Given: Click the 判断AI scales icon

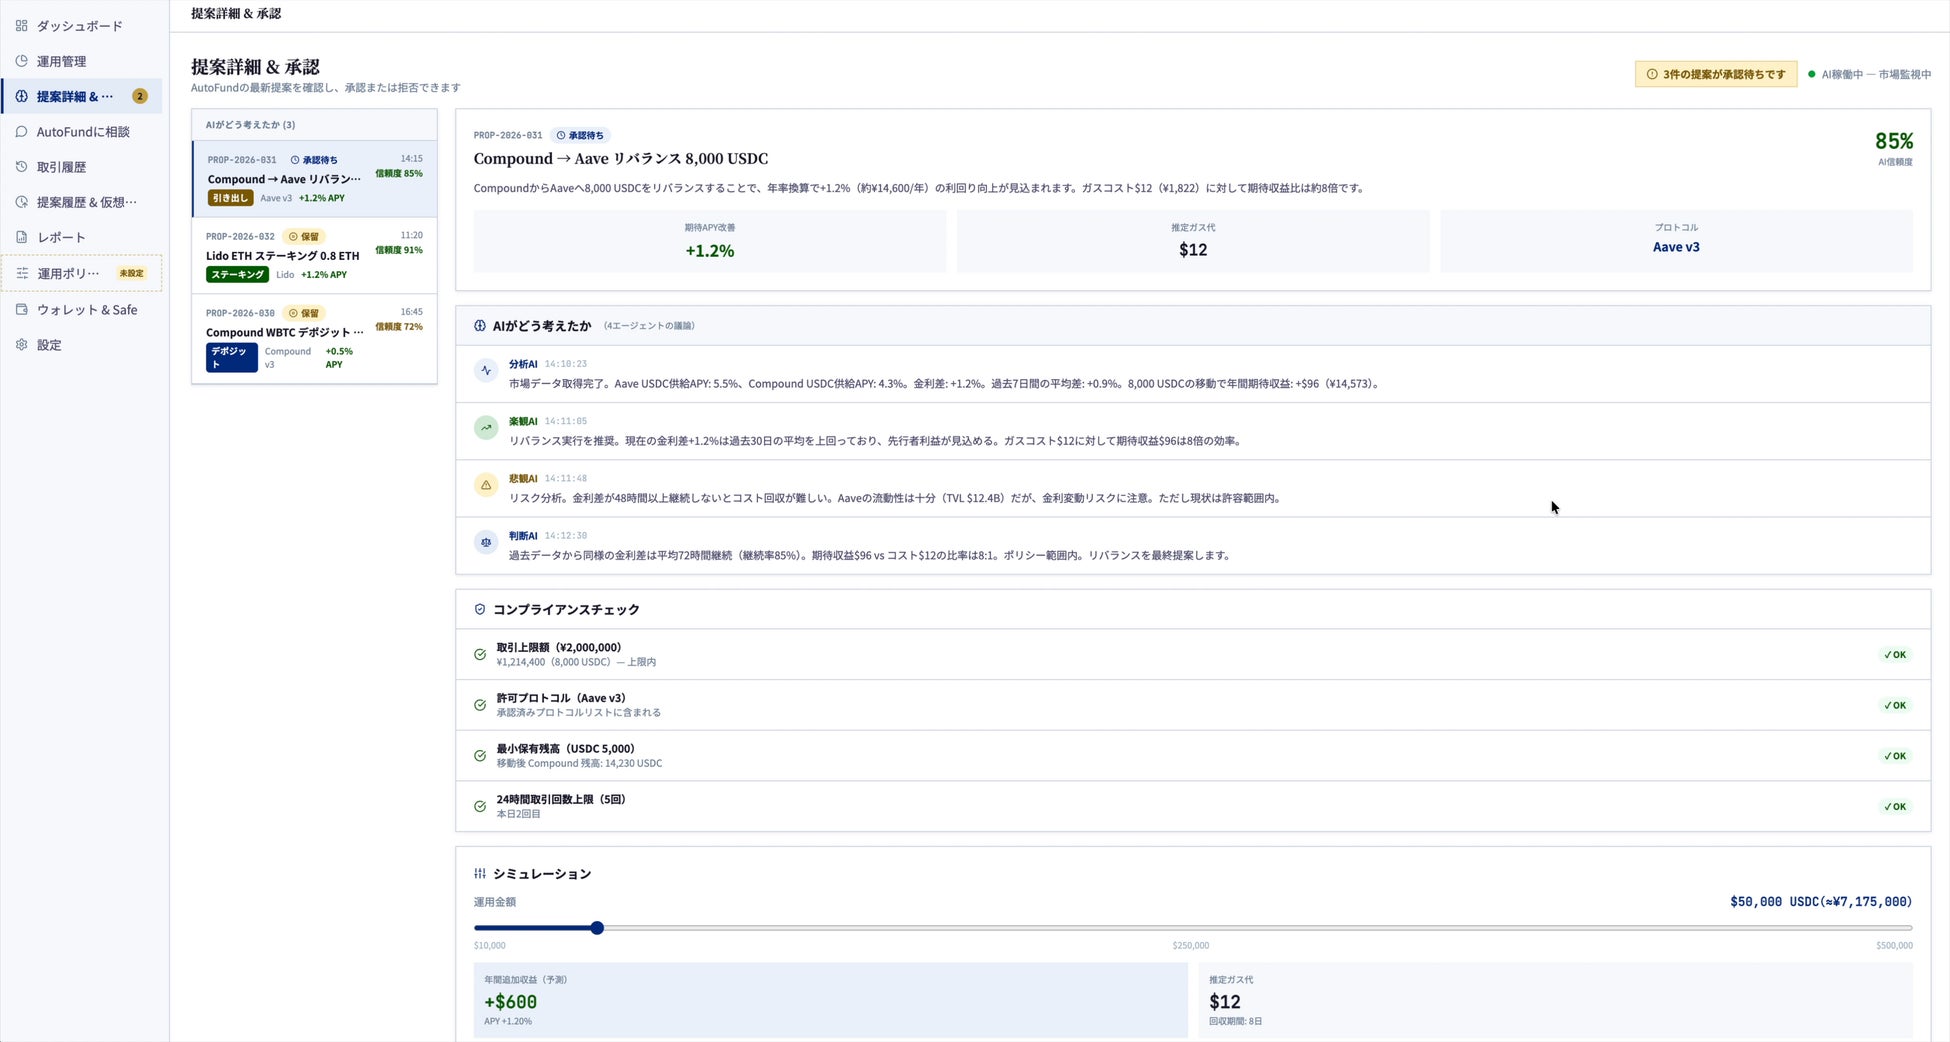Looking at the screenshot, I should point(486,542).
